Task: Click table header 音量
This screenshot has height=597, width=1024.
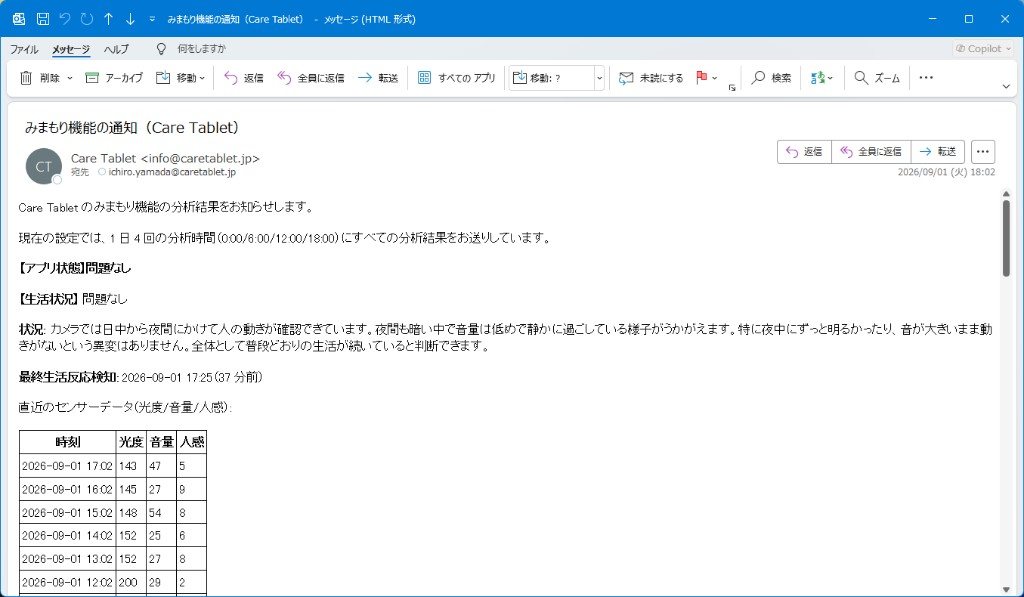Action: coord(161,442)
